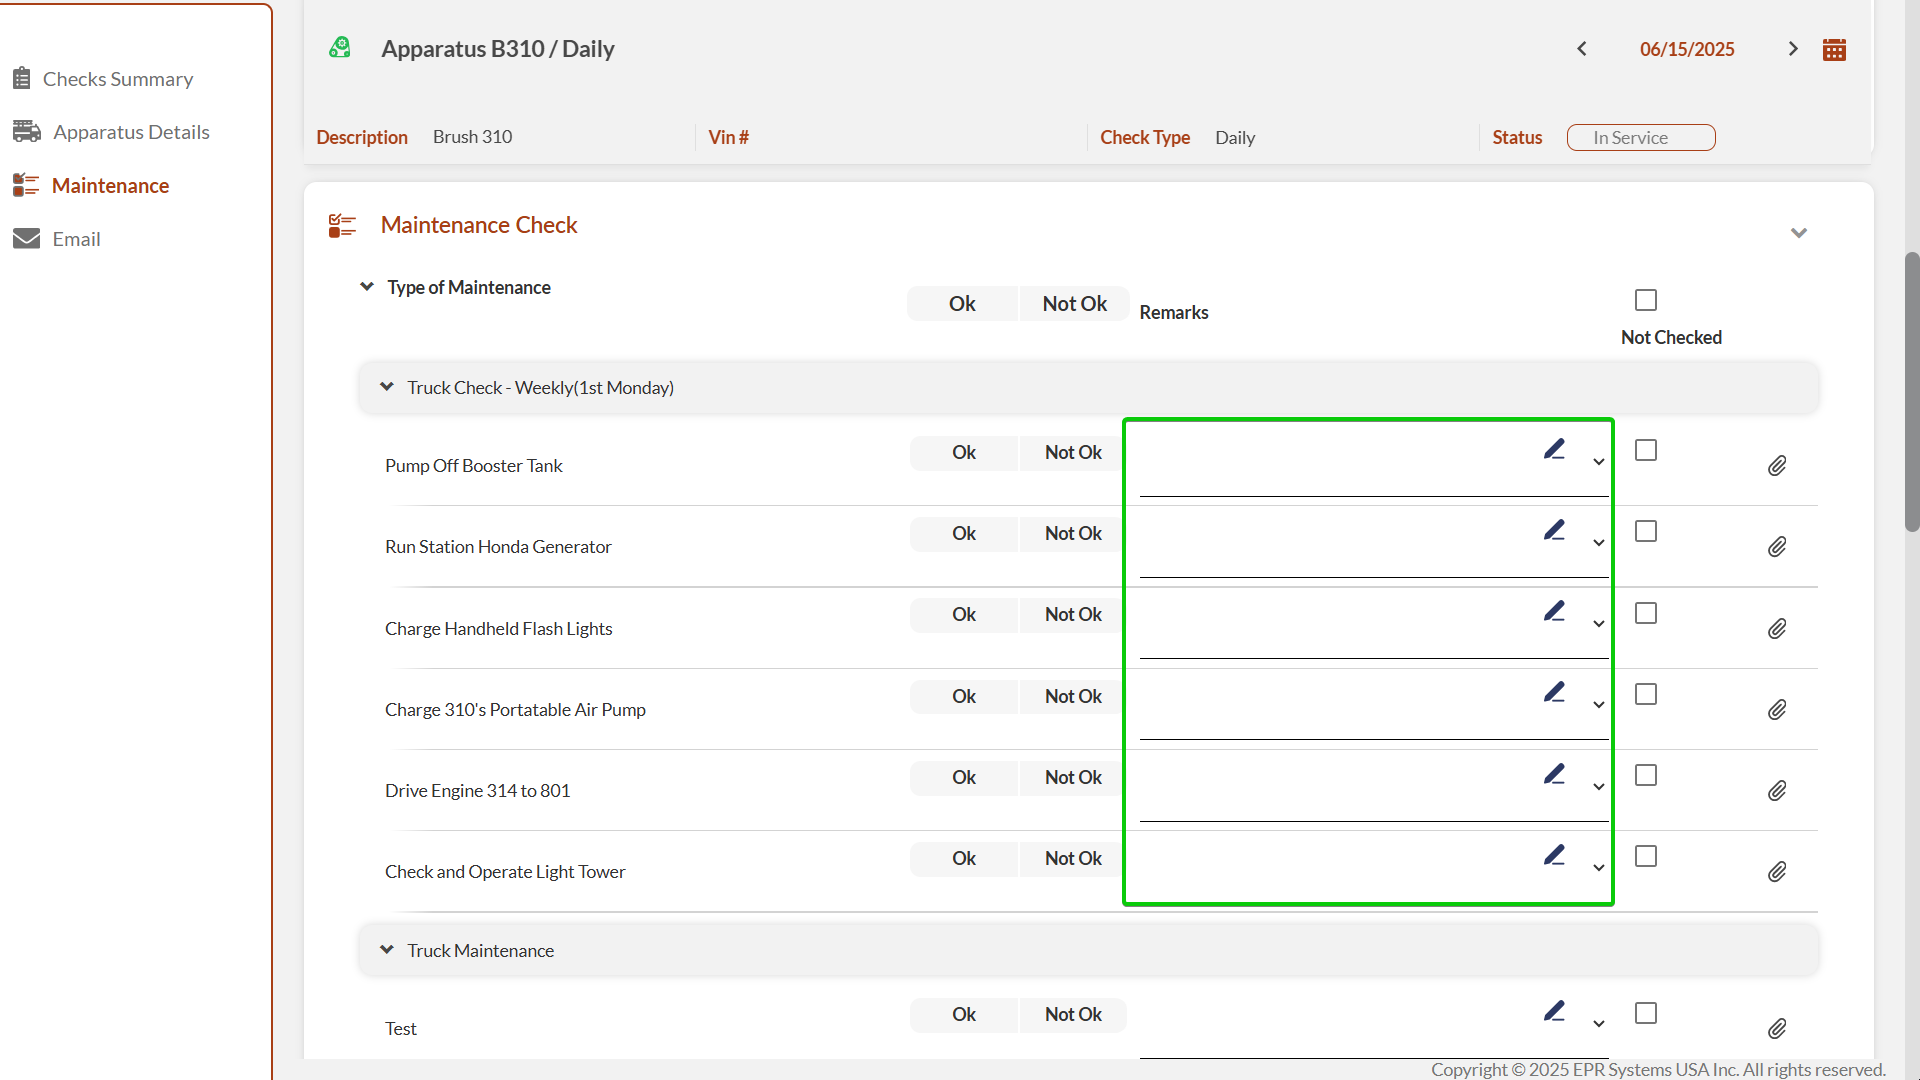Screen dimensions: 1920x1080
Task: Go to next date arrow
Action: 1793,49
